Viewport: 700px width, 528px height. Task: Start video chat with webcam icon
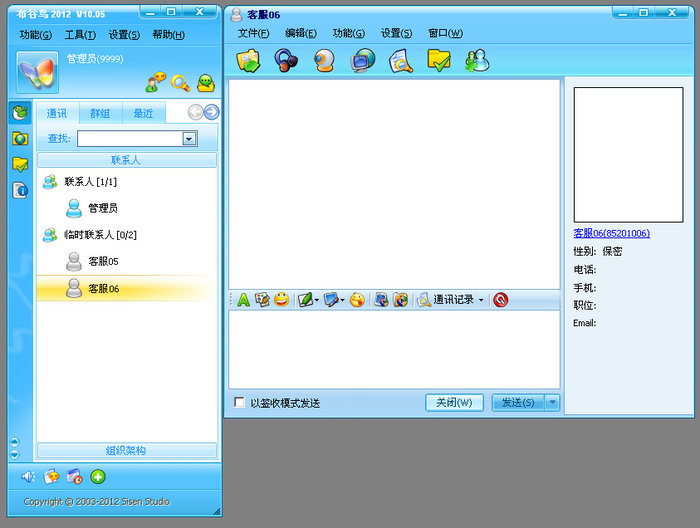pos(324,61)
